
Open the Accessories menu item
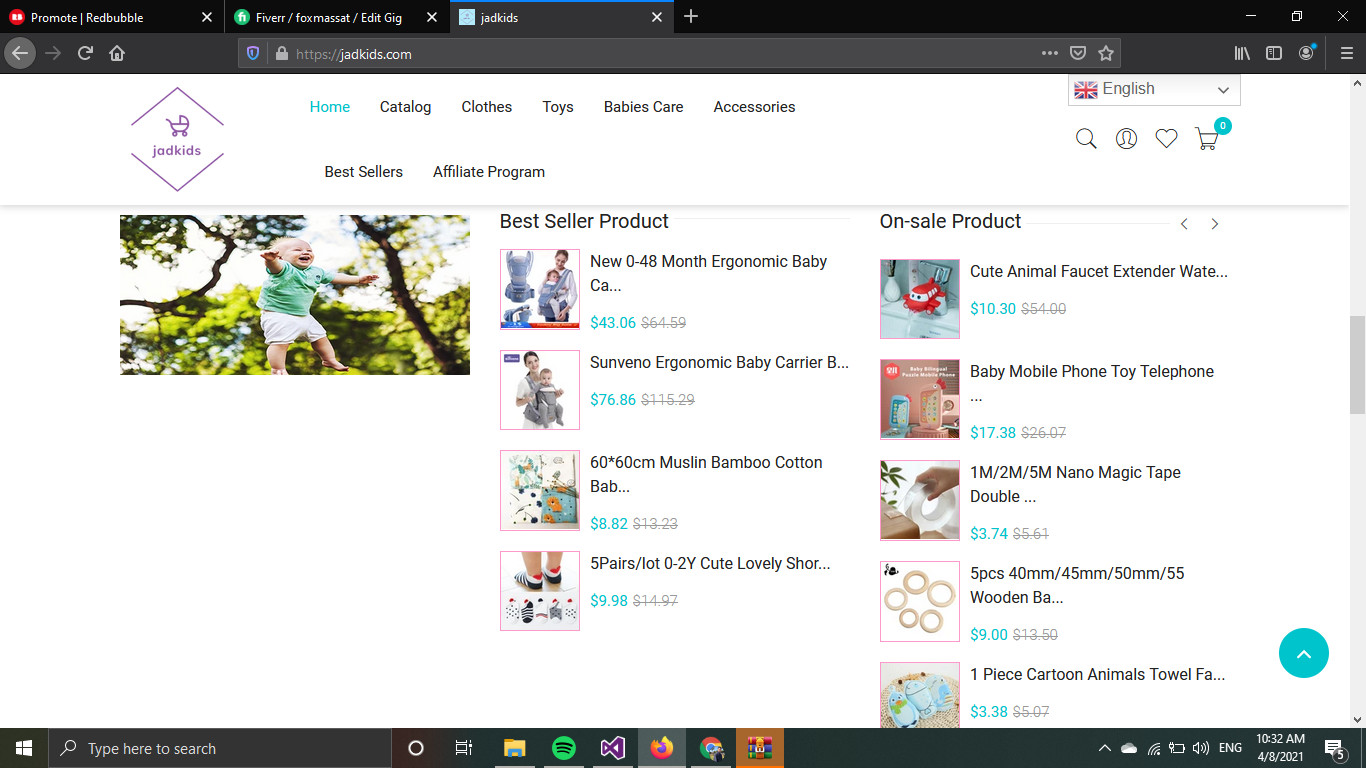click(755, 107)
